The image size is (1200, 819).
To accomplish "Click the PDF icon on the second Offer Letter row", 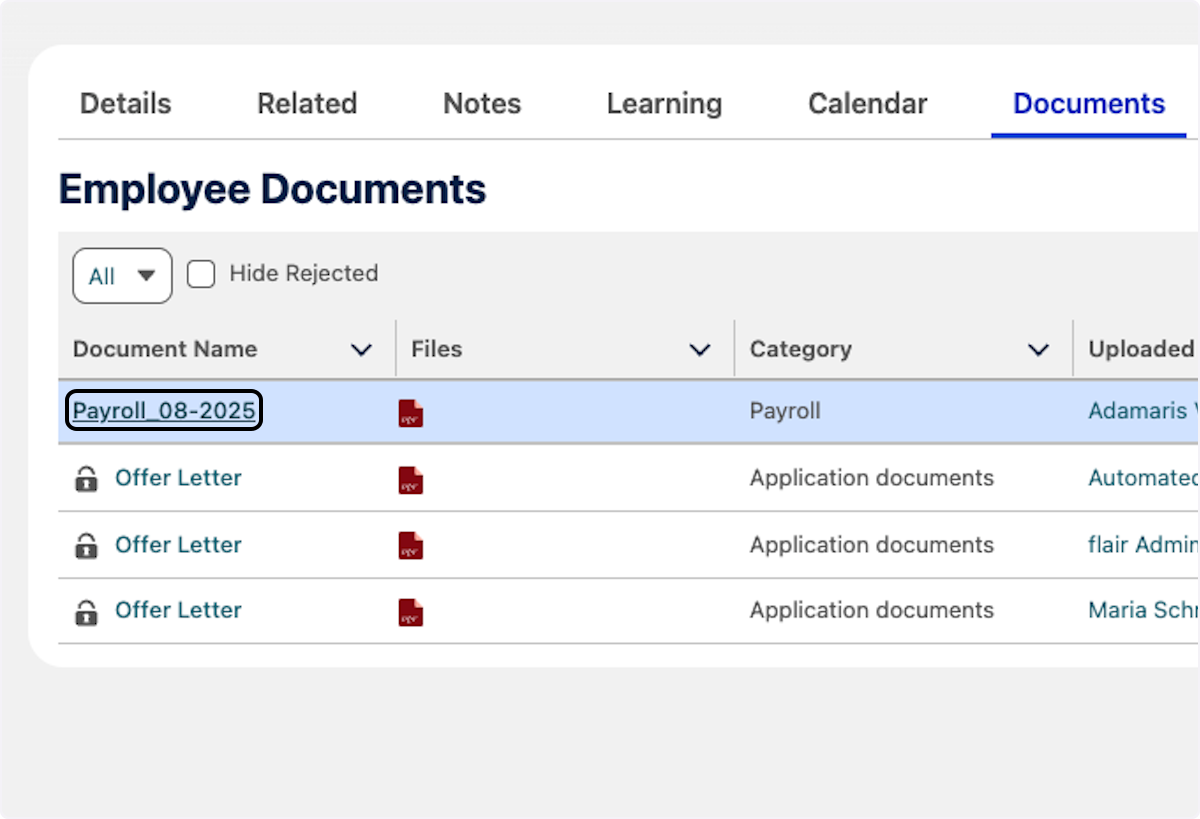I will (x=411, y=545).
